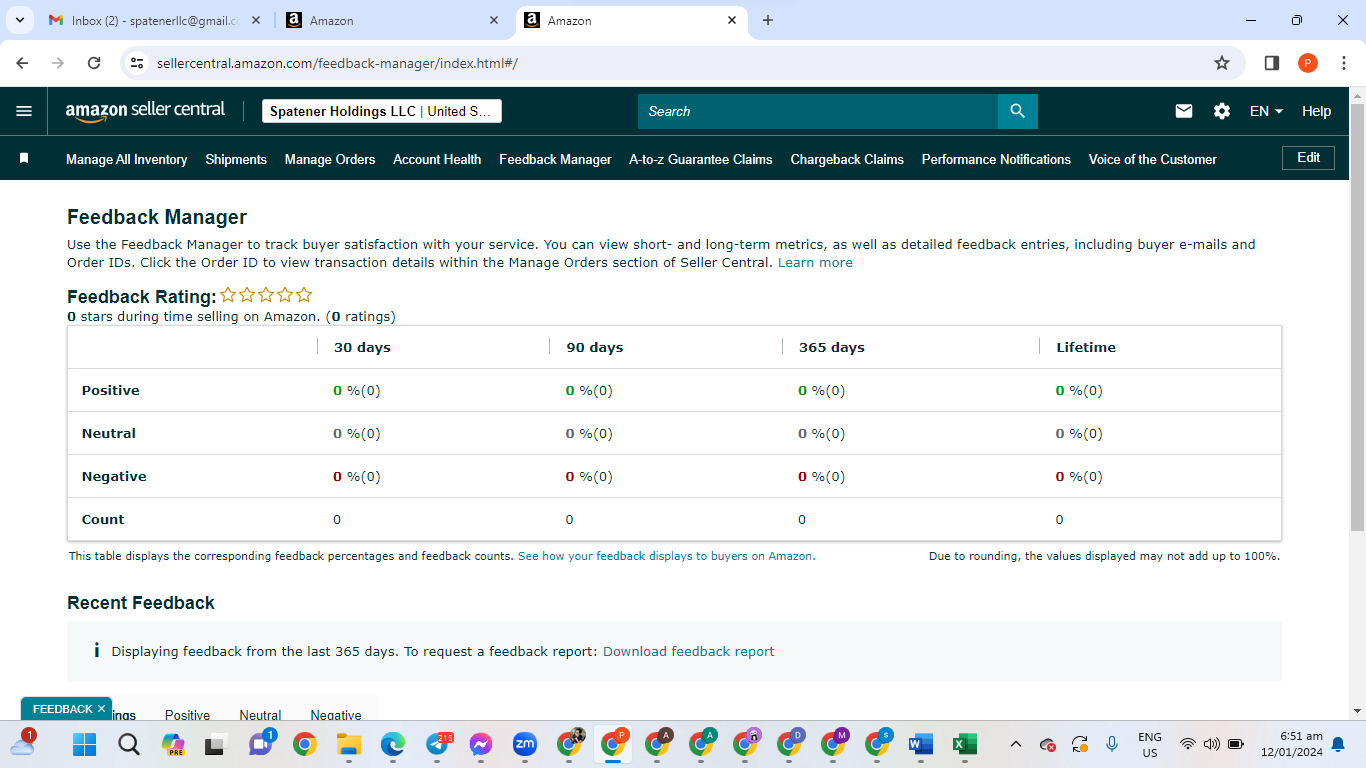Expand the EN language dropdown
1366x768 pixels.
coord(1266,111)
